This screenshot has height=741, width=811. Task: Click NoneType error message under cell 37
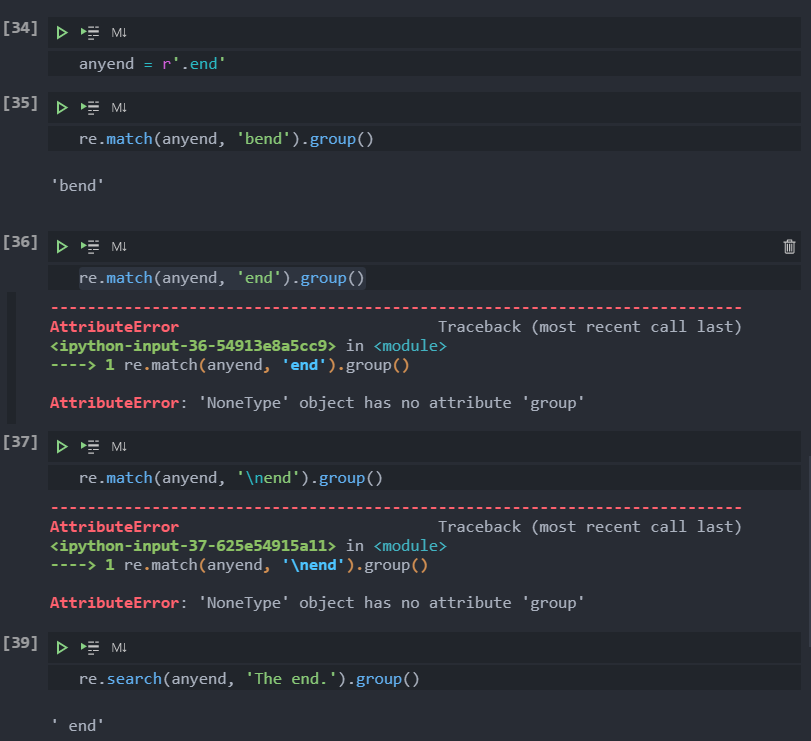tap(317, 603)
